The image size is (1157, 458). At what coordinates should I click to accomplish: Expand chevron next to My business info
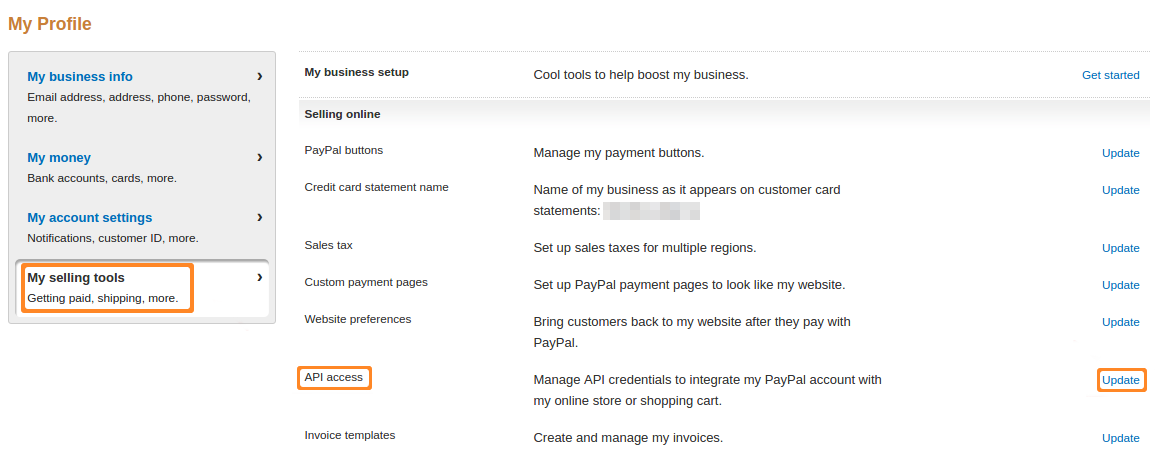260,75
